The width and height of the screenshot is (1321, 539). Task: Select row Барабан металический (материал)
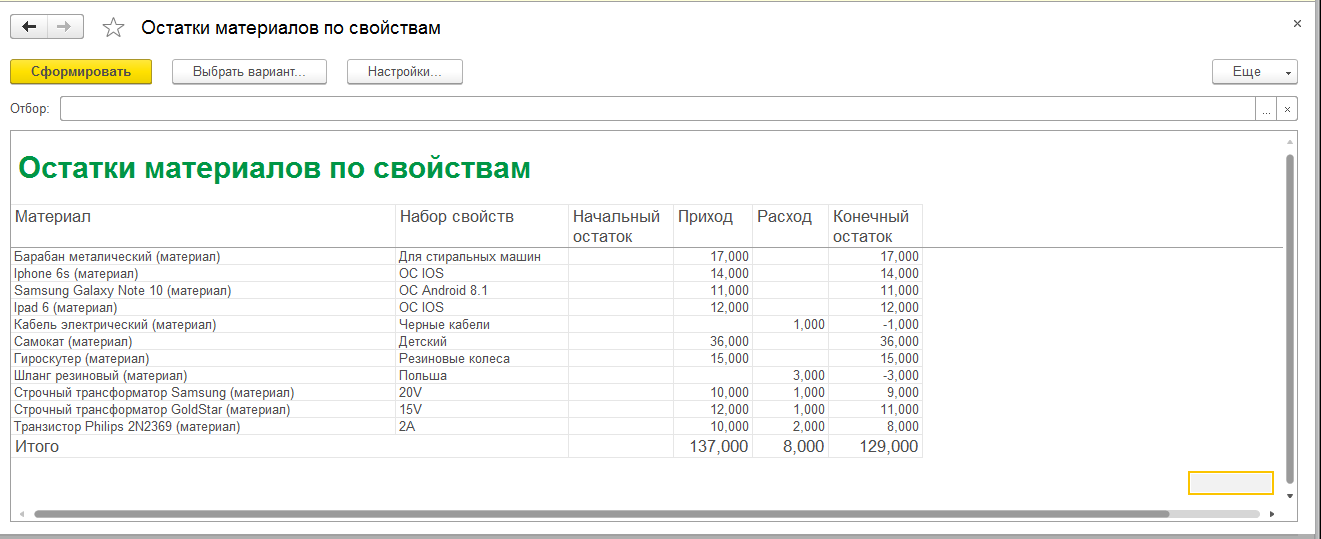(x=466, y=256)
